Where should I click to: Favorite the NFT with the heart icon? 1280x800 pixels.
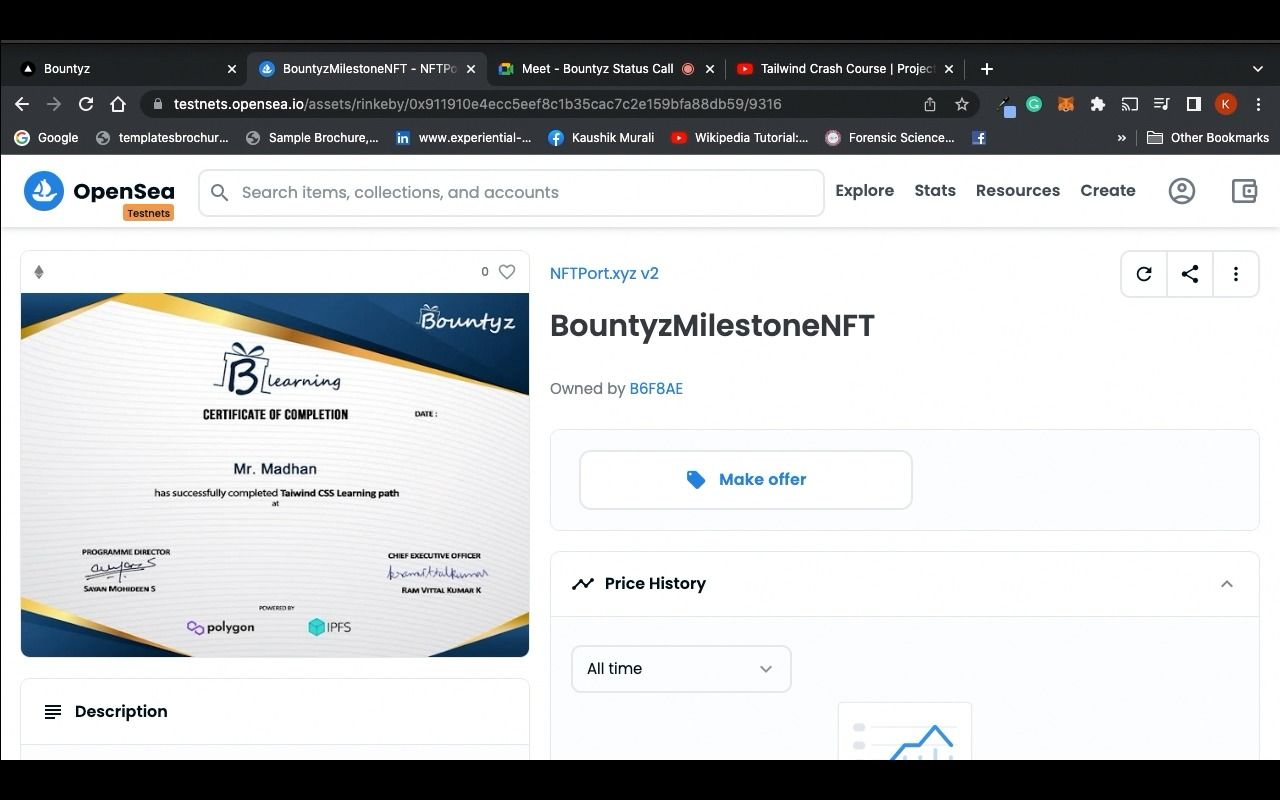507,272
